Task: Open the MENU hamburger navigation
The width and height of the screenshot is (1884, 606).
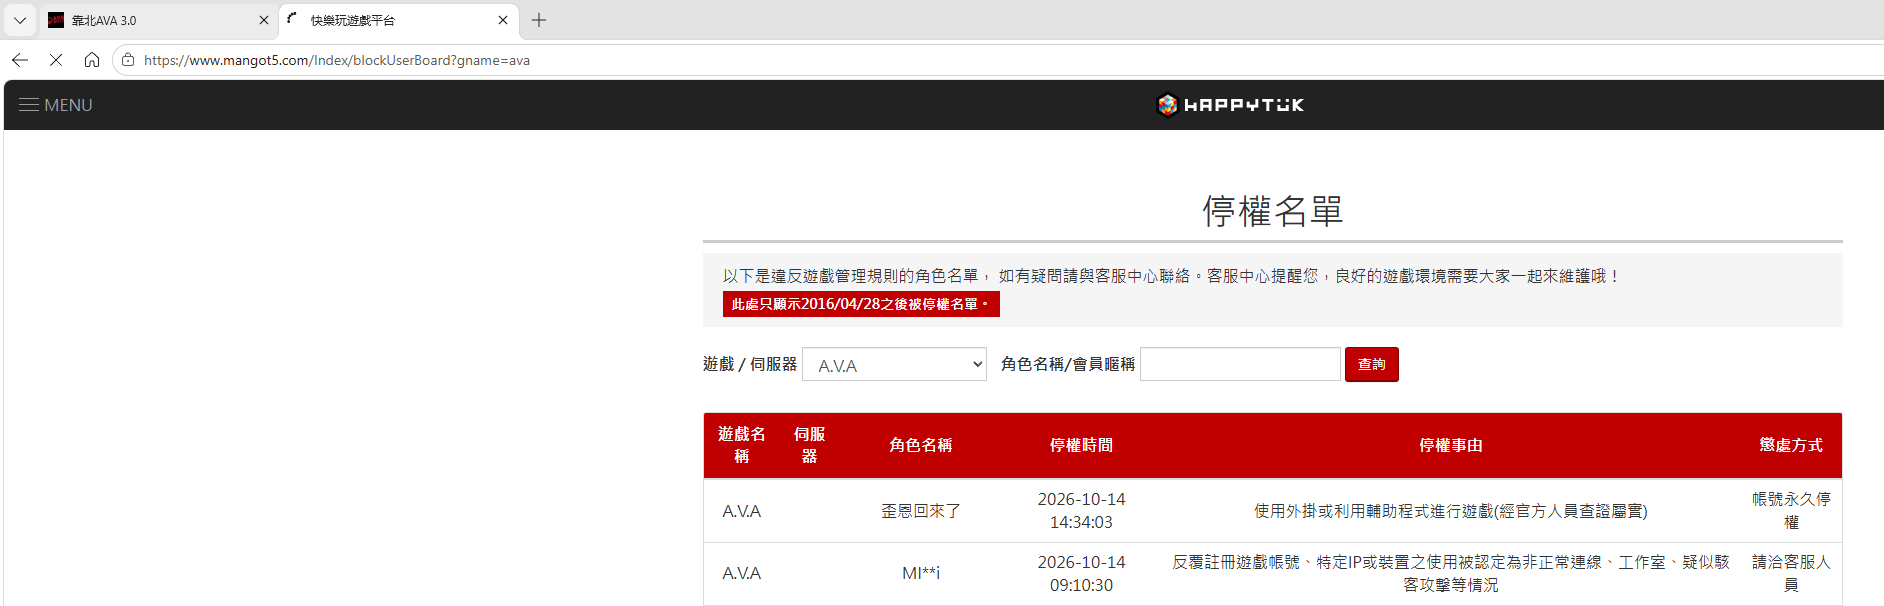Action: [56, 105]
